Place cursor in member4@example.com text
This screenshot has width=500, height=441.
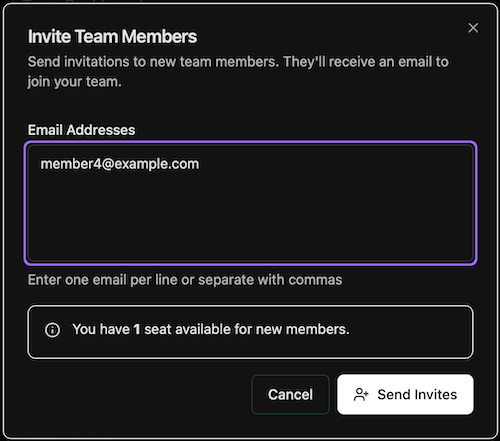tap(120, 164)
